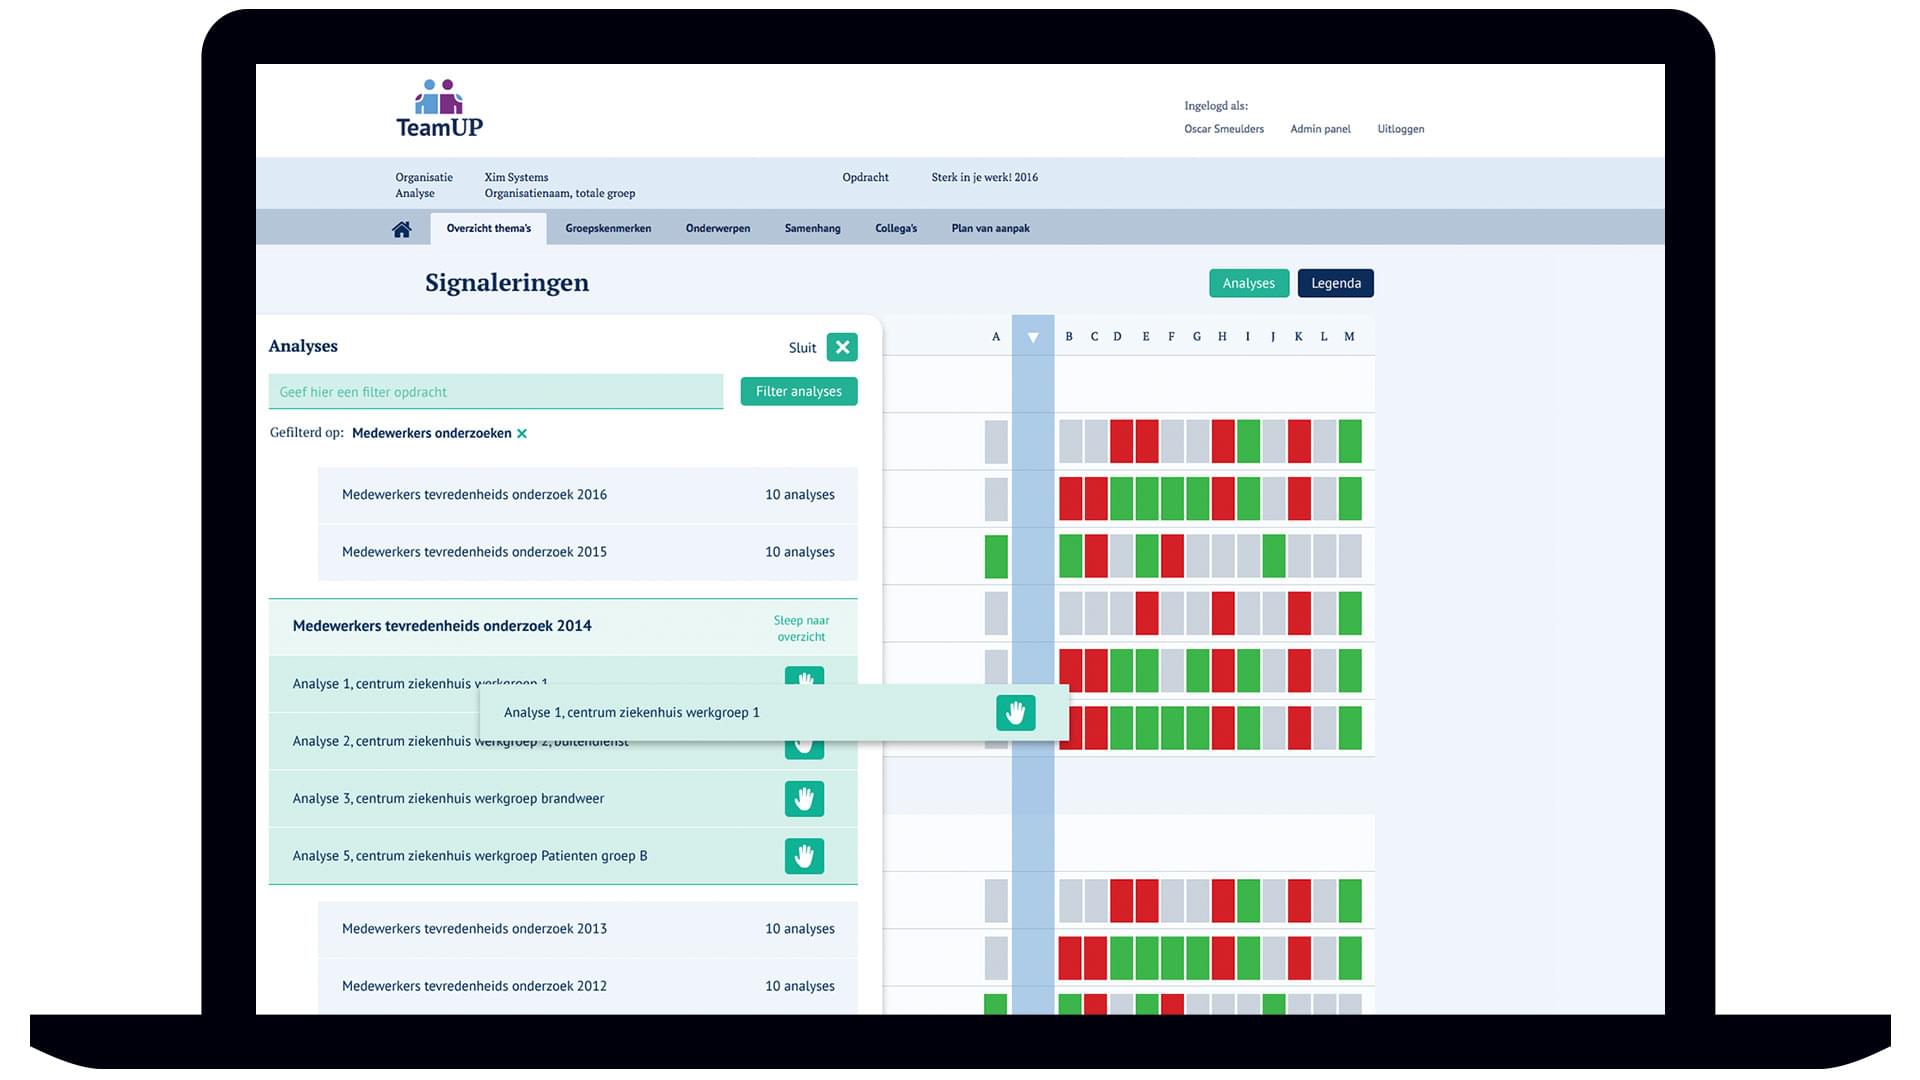This screenshot has height=1080, width=1920.
Task: Click column header H
Action: pos(1222,337)
